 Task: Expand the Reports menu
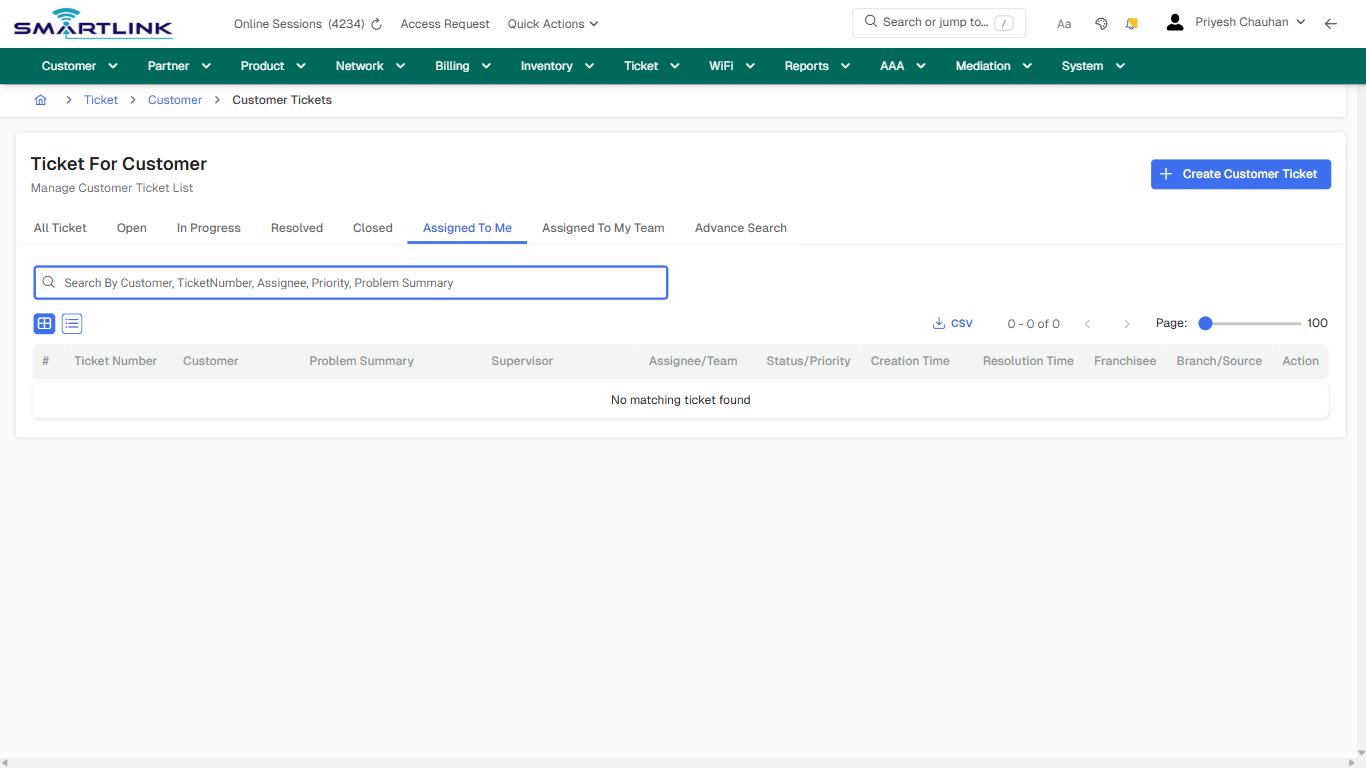(816, 65)
